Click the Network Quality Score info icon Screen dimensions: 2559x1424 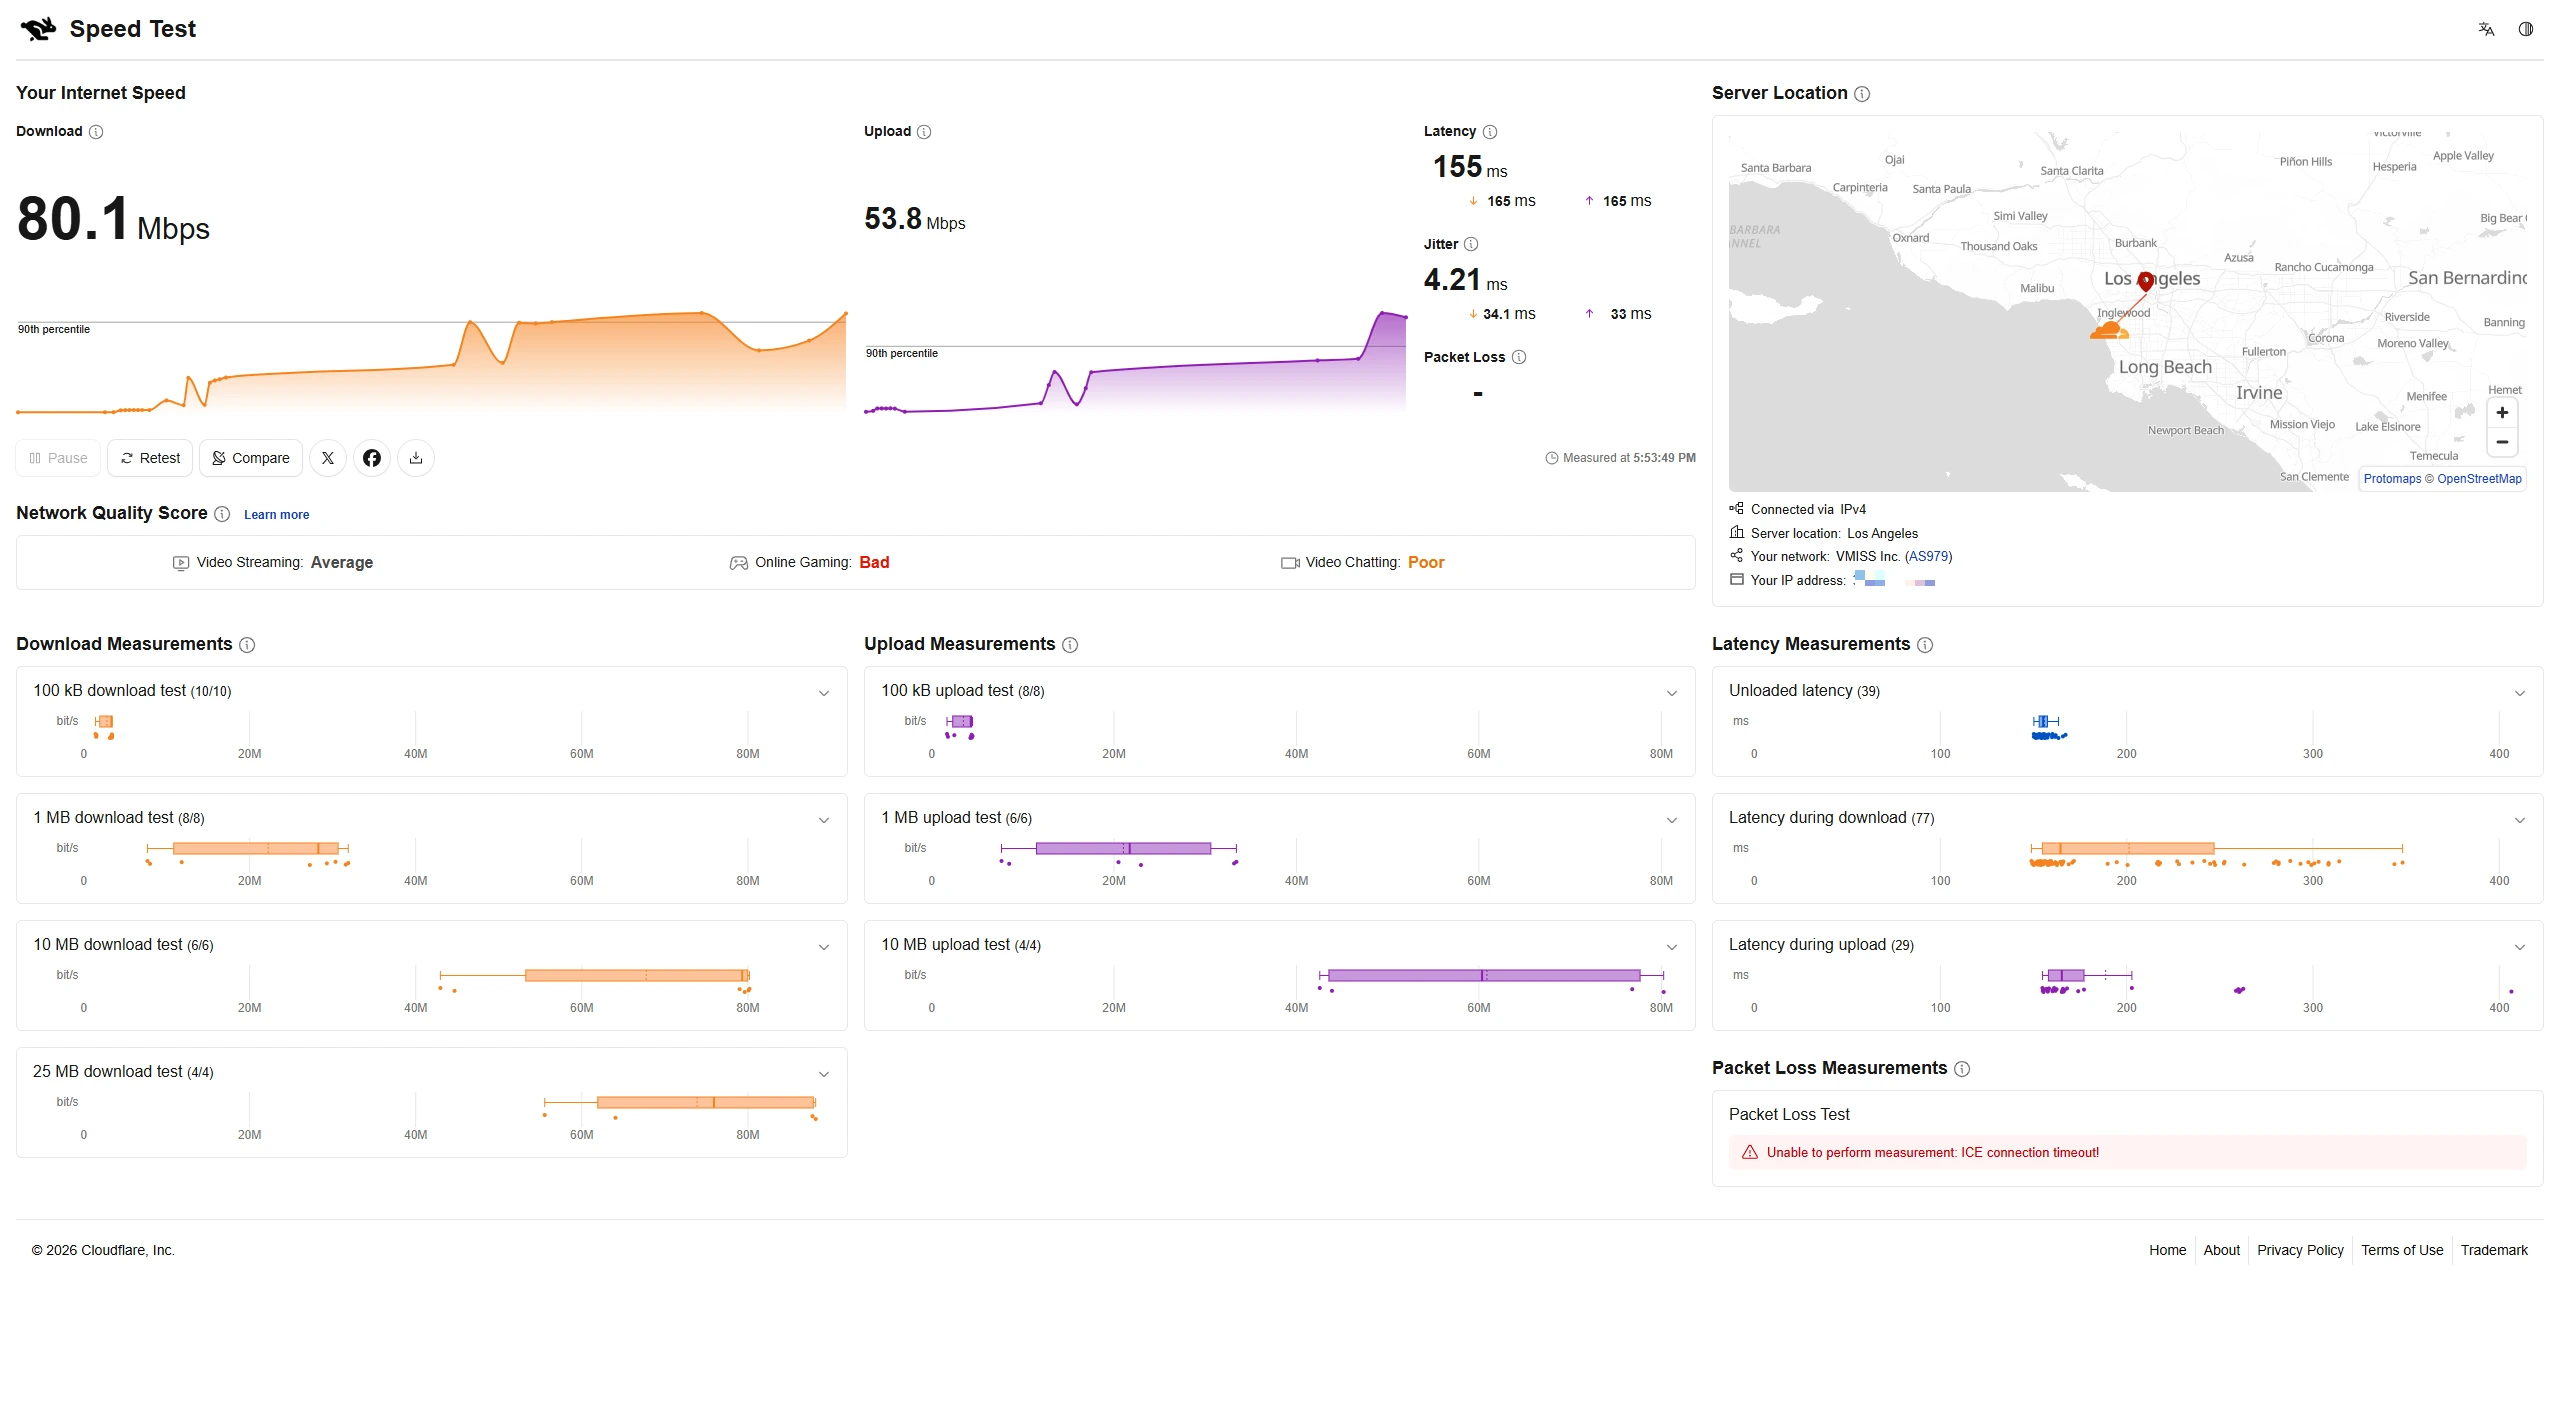(x=222, y=514)
